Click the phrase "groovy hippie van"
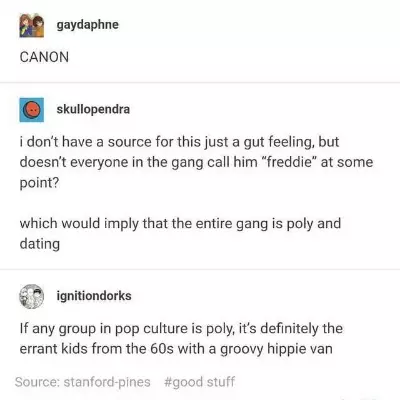The image size is (400, 400). click(x=276, y=349)
